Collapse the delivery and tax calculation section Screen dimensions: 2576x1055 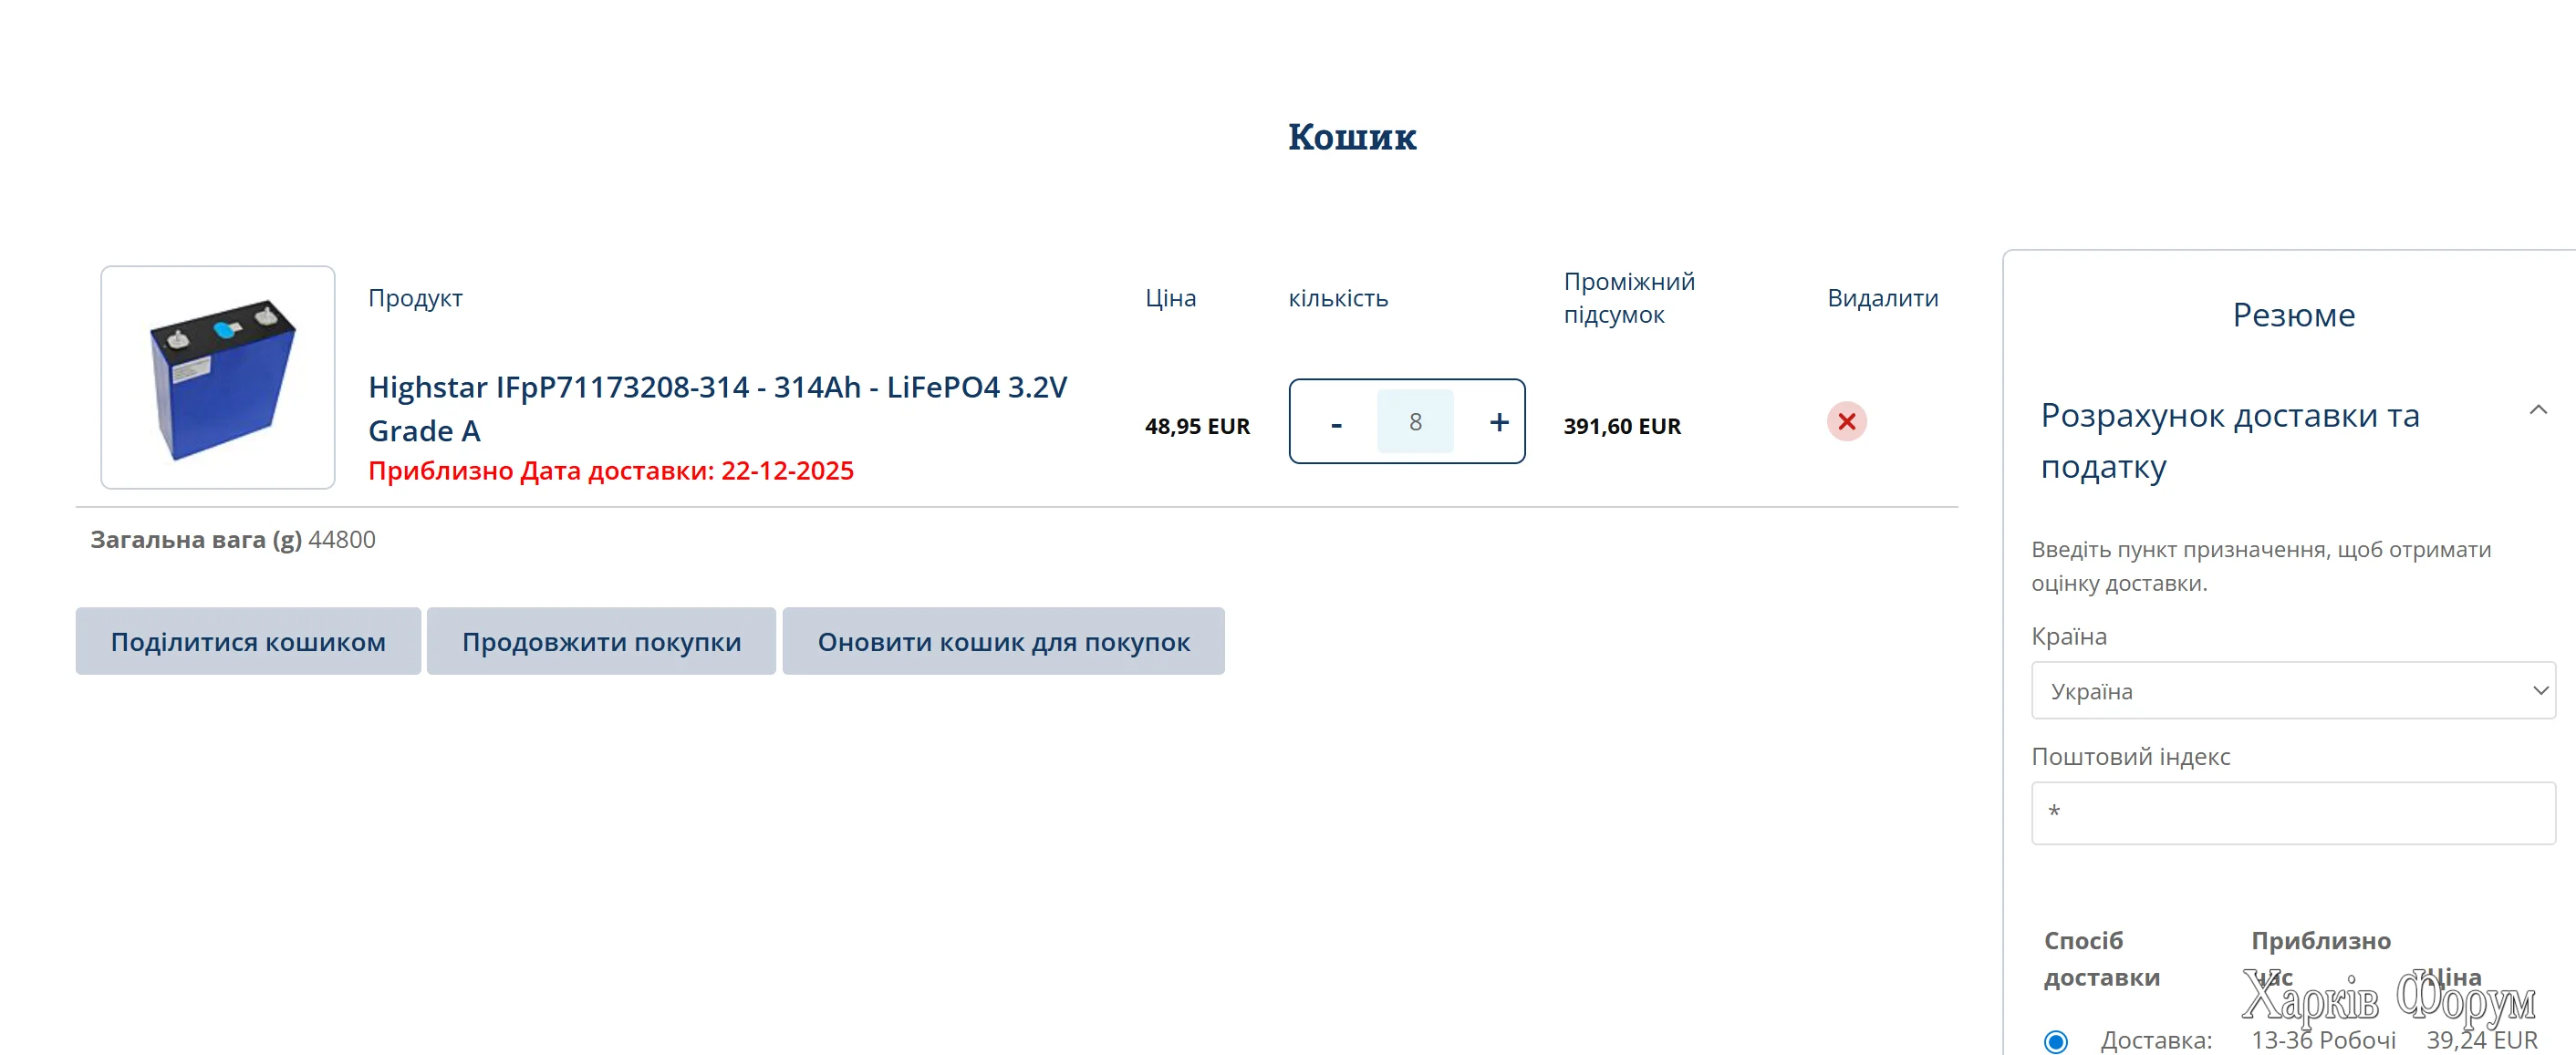2537,410
